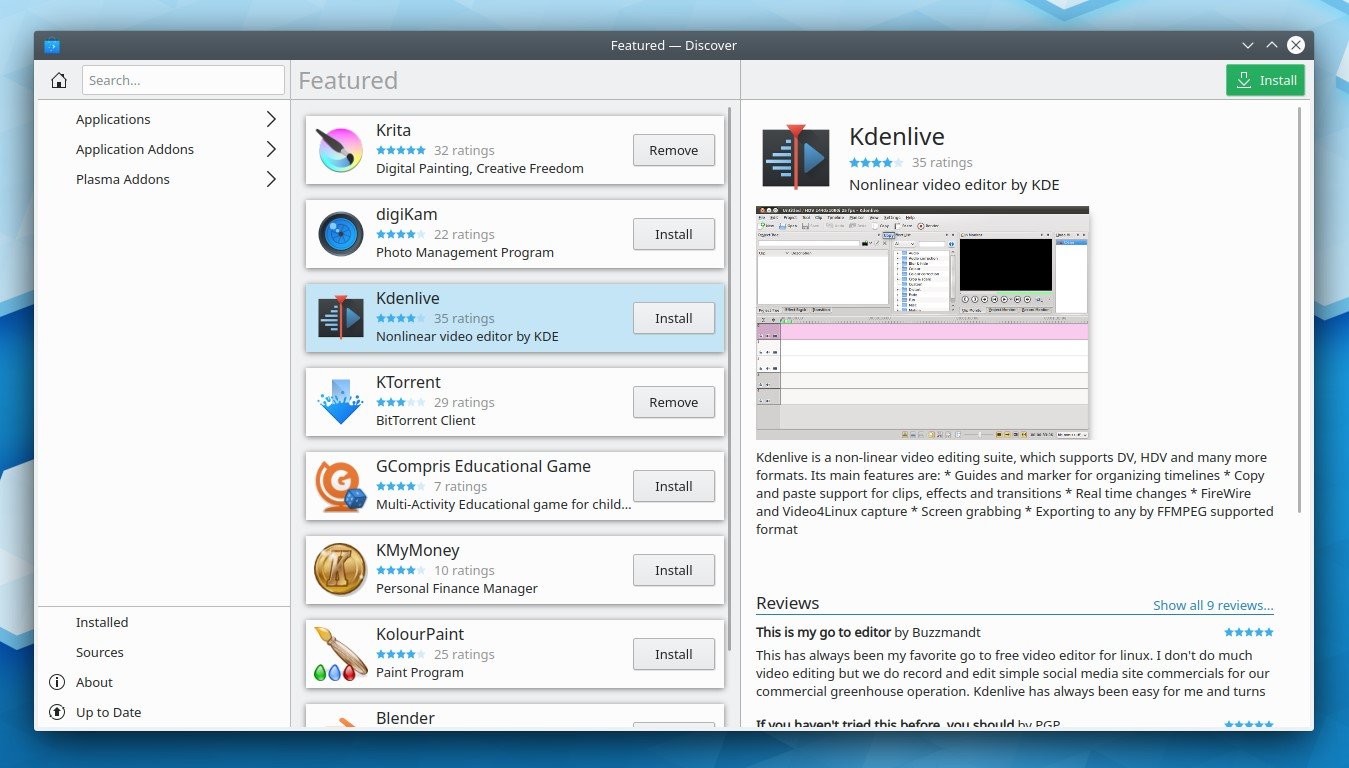Open the KolourPaint brush icon
The image size is (1349, 768).
[x=336, y=654]
